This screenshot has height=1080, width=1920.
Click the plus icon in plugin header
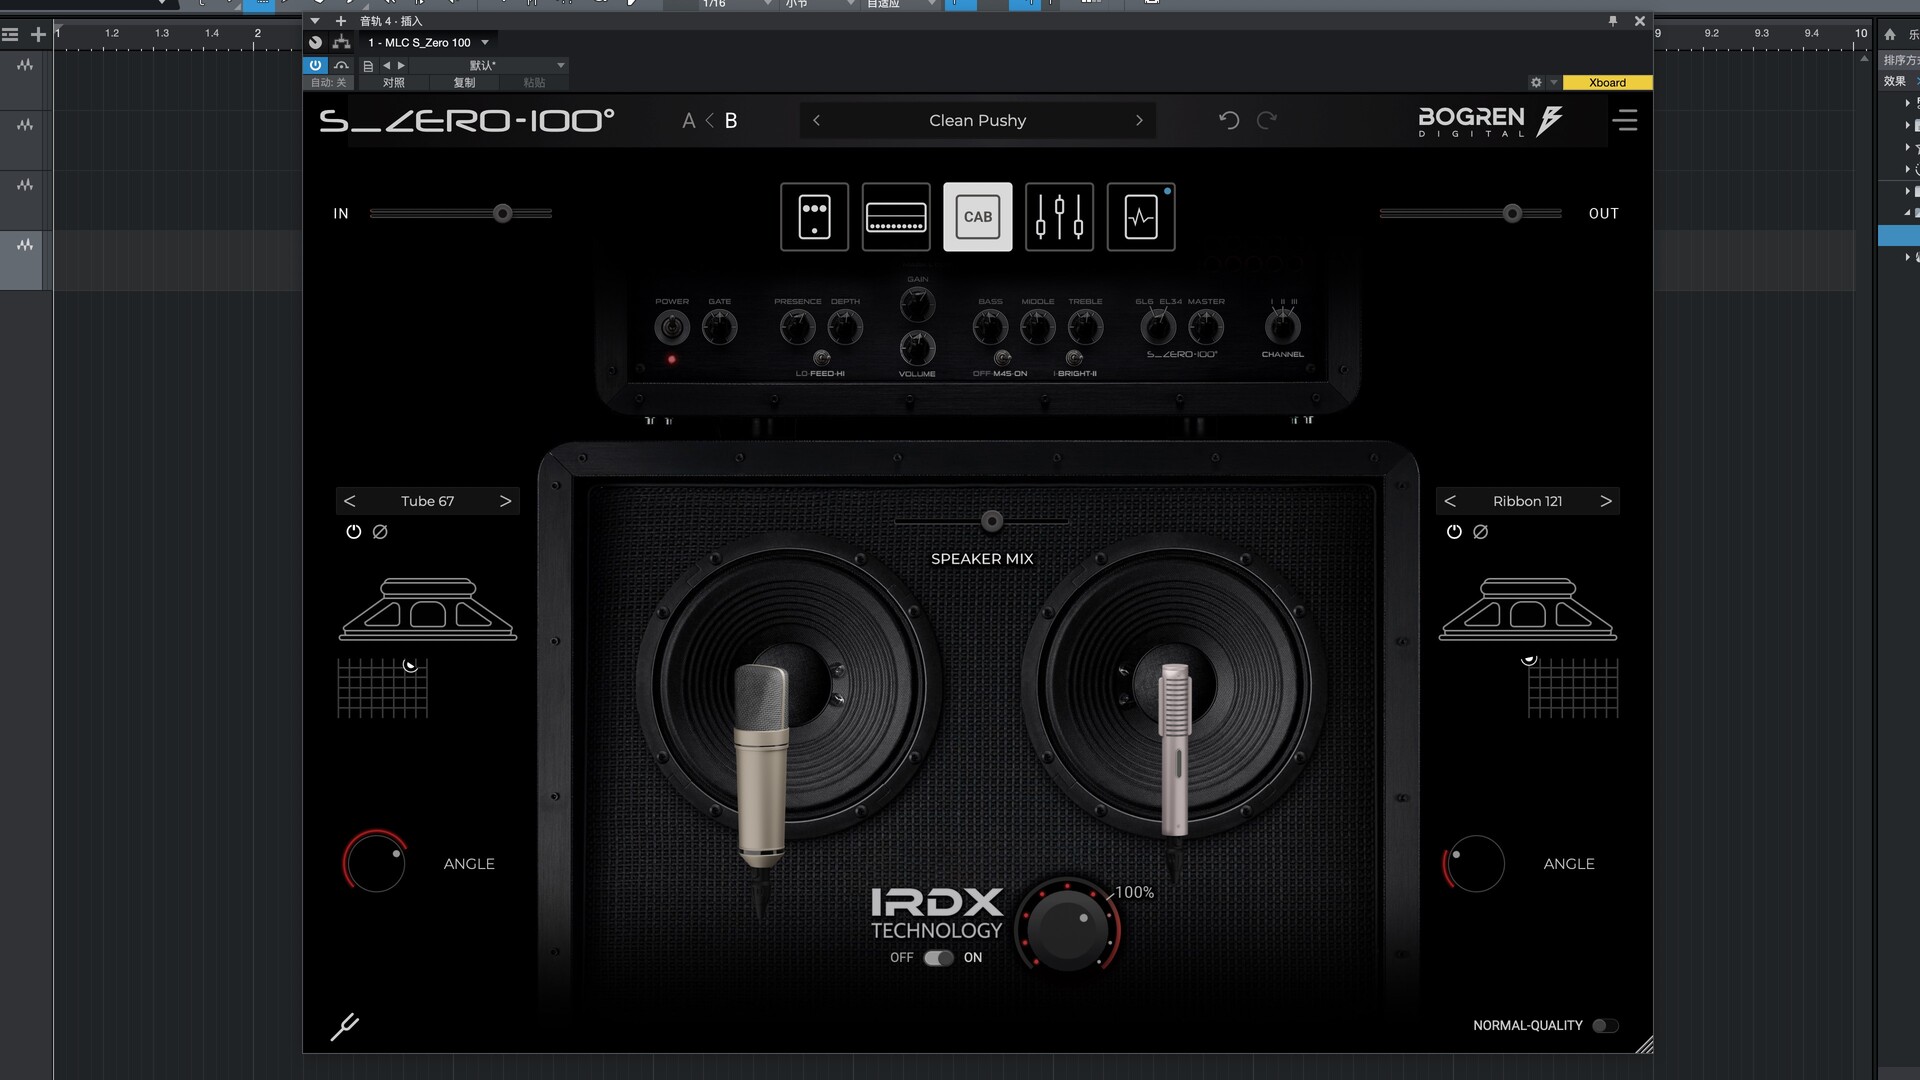click(340, 21)
